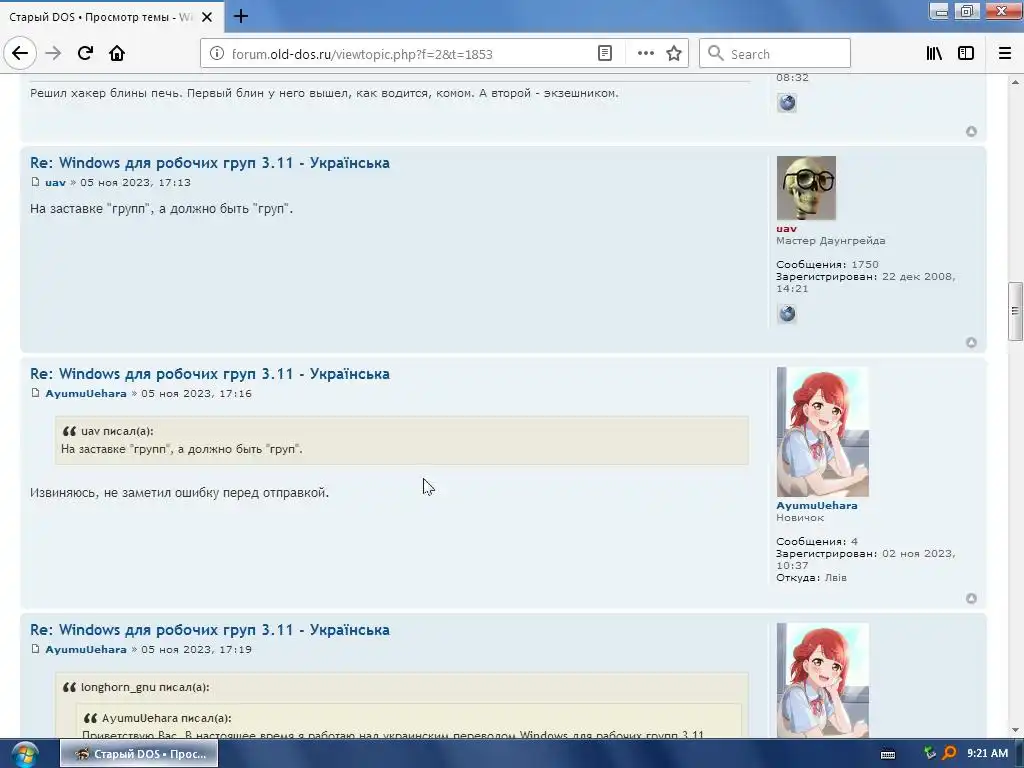Open website icon under uav profile
The width and height of the screenshot is (1024, 768).
pyautogui.click(x=787, y=313)
